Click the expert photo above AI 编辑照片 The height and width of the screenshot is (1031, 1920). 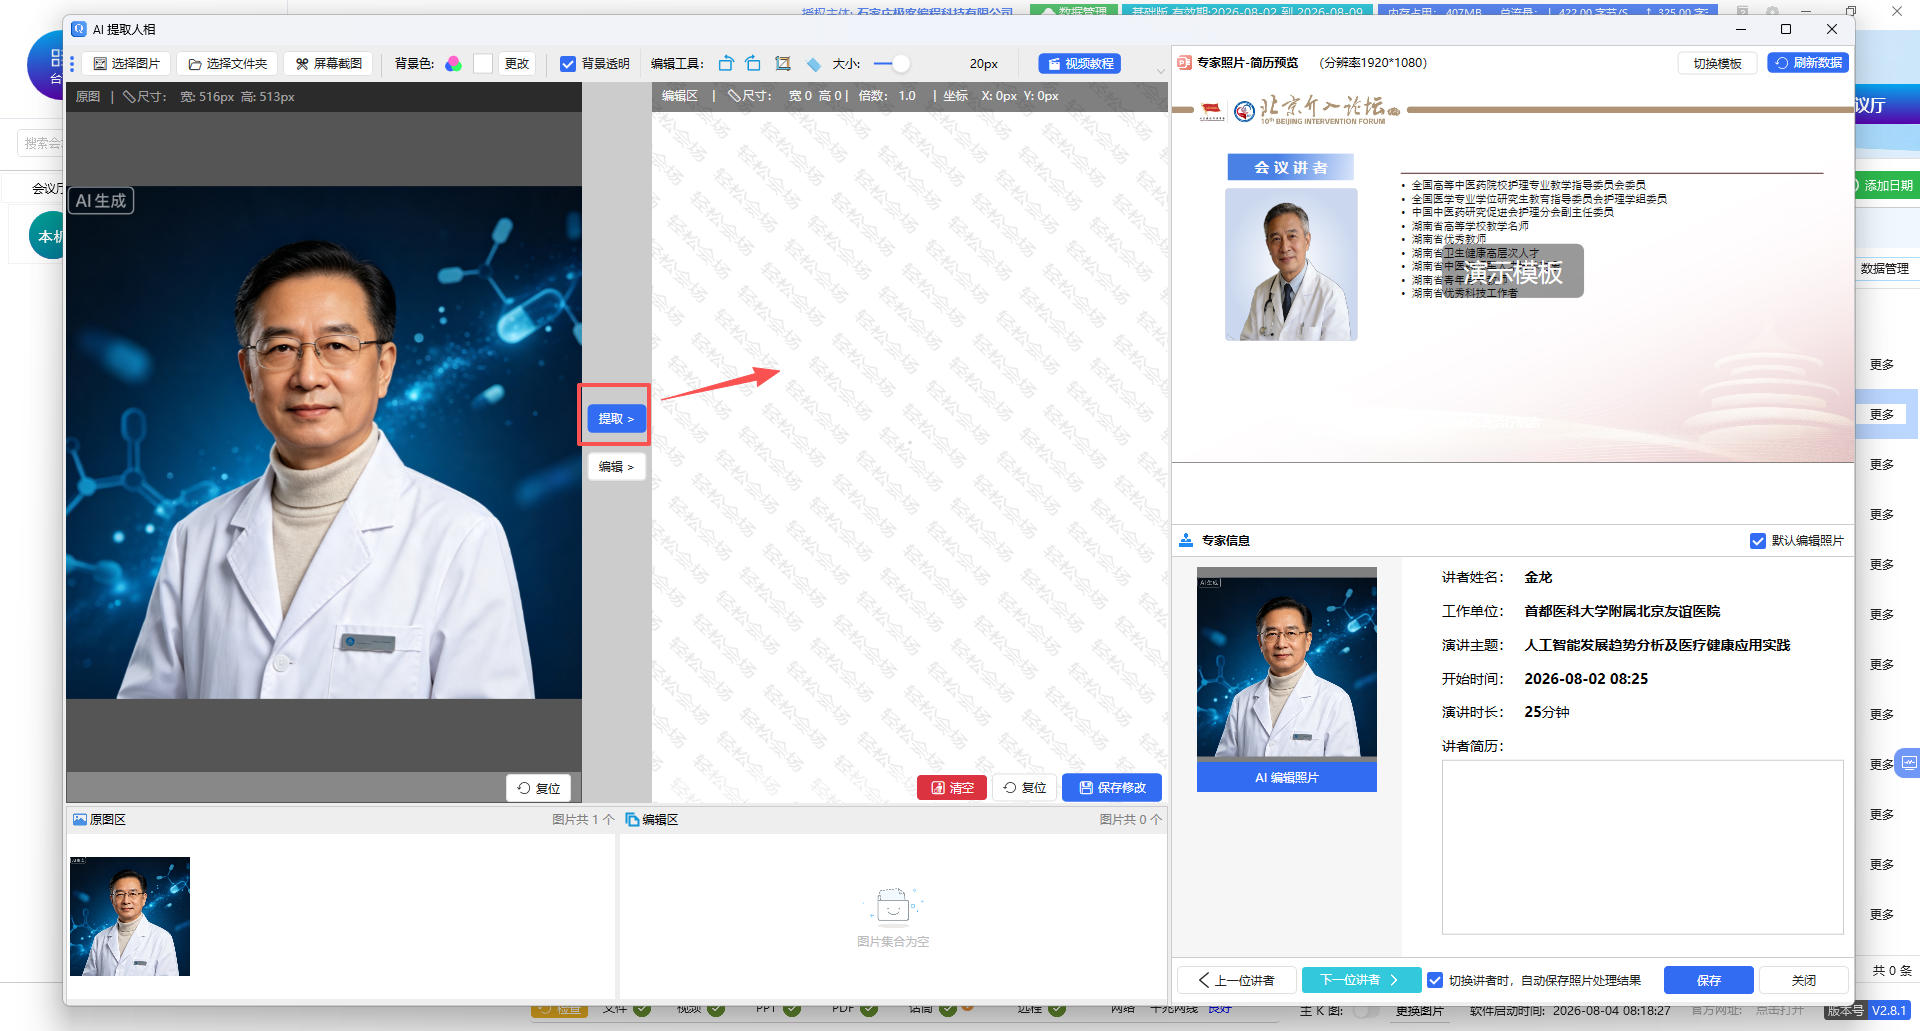click(1287, 665)
